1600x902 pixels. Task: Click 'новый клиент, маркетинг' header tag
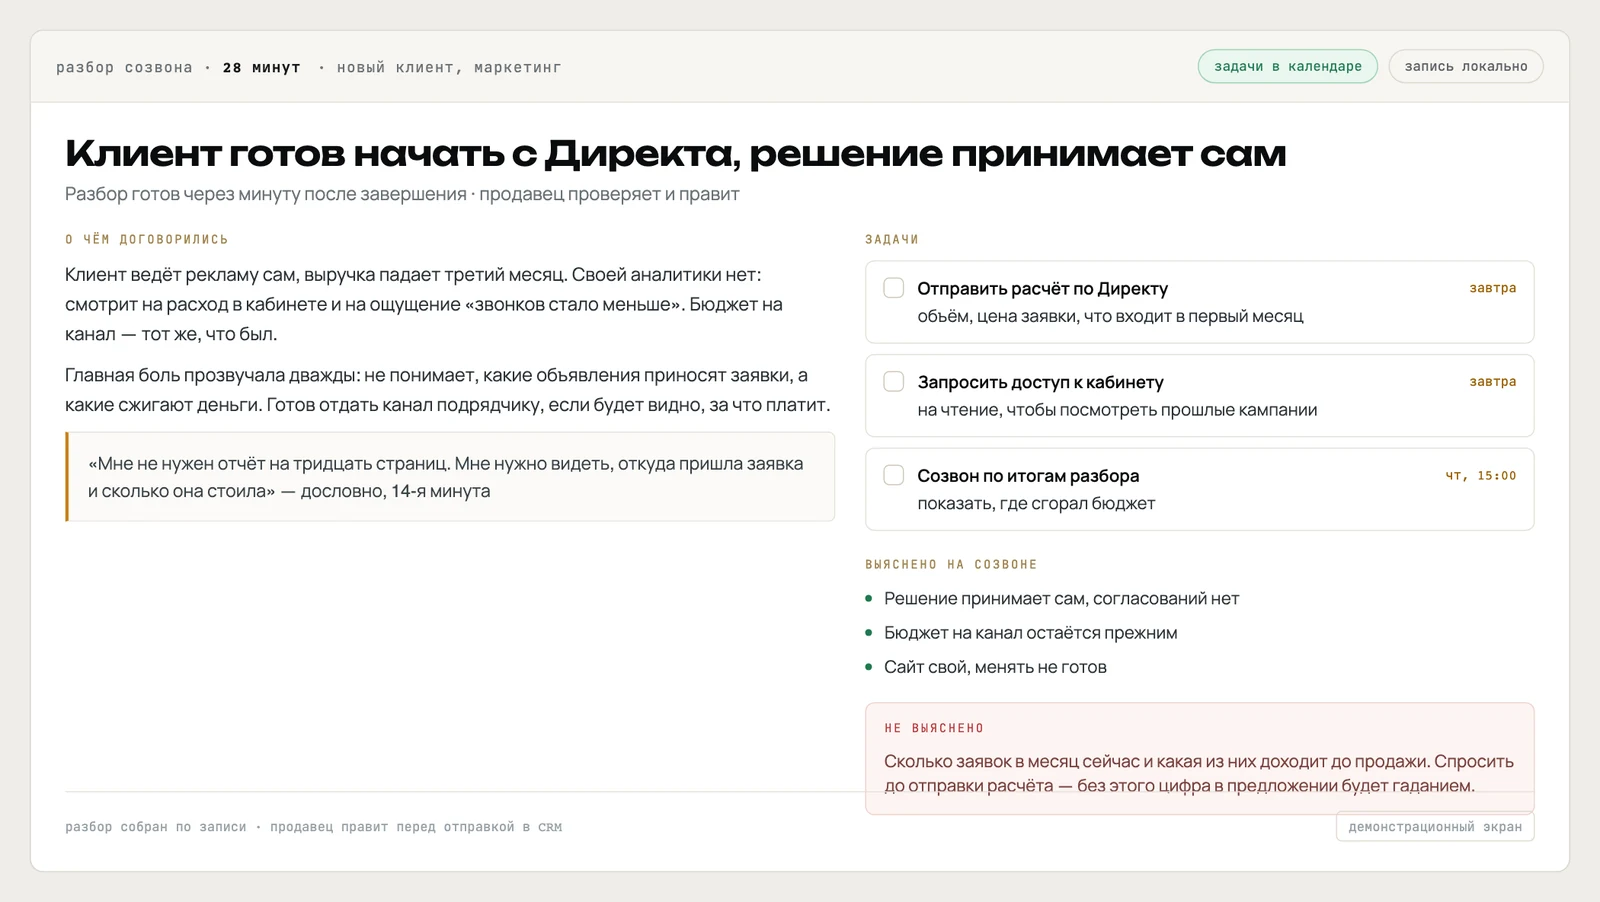pos(449,68)
